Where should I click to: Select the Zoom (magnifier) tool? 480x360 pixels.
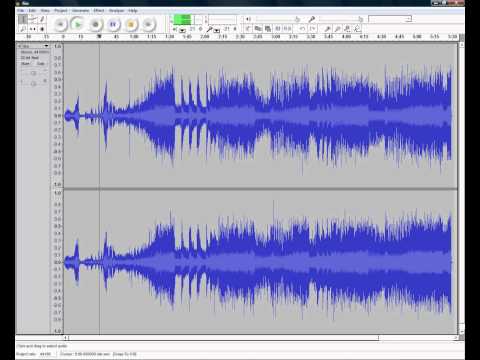click(23, 29)
